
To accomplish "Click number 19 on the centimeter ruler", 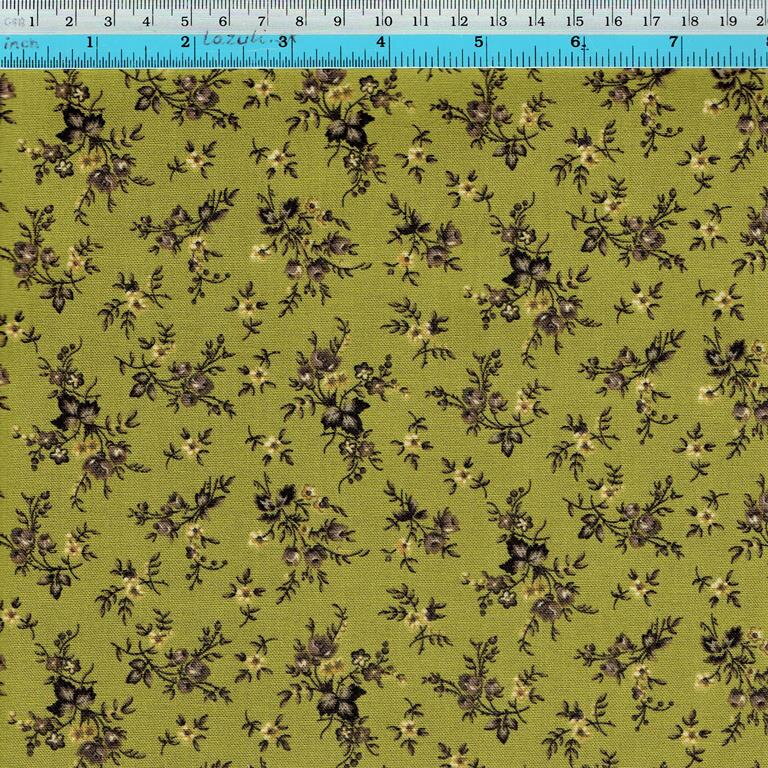I will pyautogui.click(x=728, y=22).
